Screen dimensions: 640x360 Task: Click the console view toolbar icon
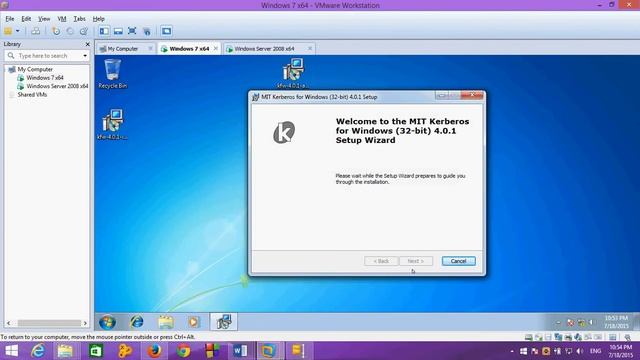point(166,31)
